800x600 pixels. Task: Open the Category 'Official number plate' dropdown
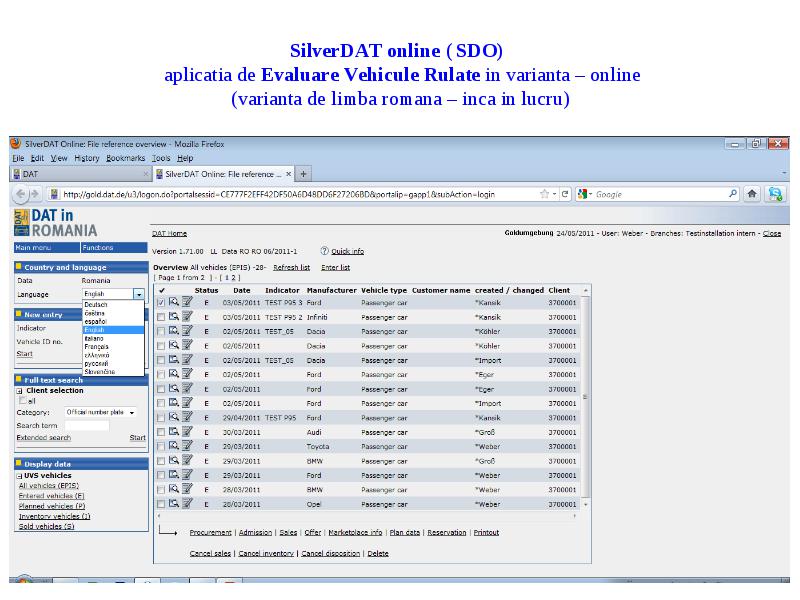101,412
